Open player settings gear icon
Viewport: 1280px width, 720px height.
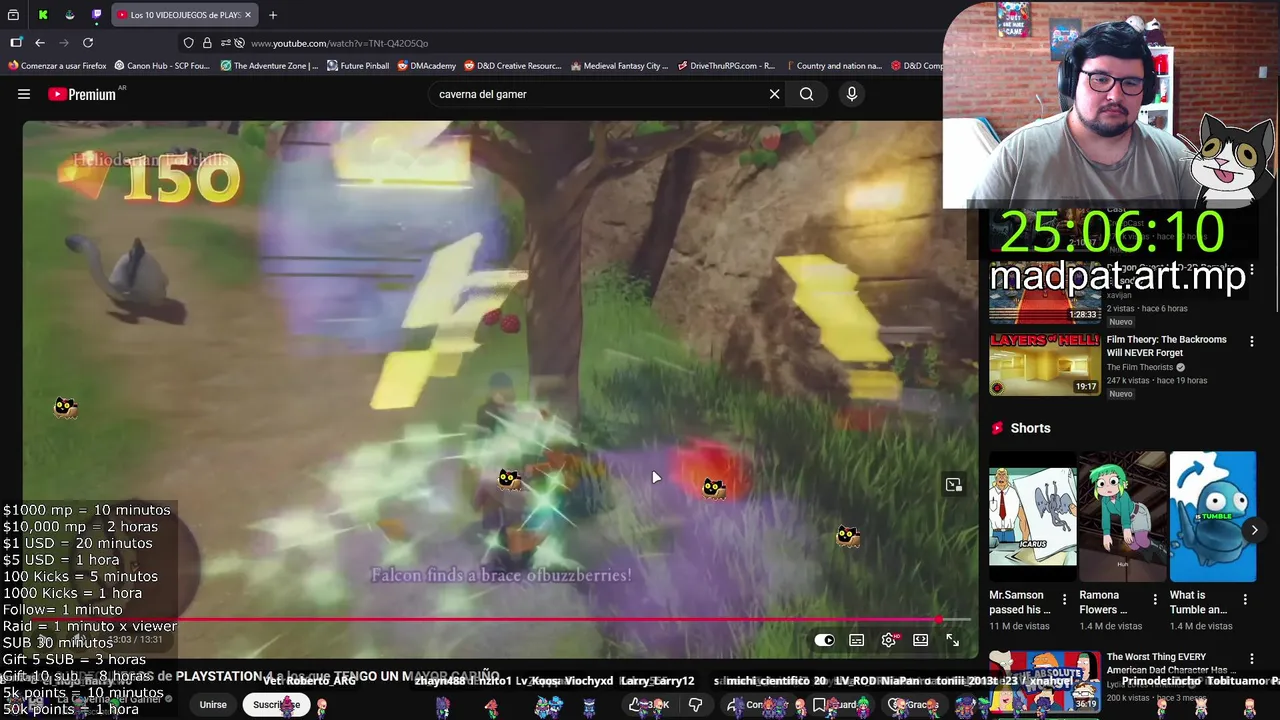pyautogui.click(x=889, y=640)
